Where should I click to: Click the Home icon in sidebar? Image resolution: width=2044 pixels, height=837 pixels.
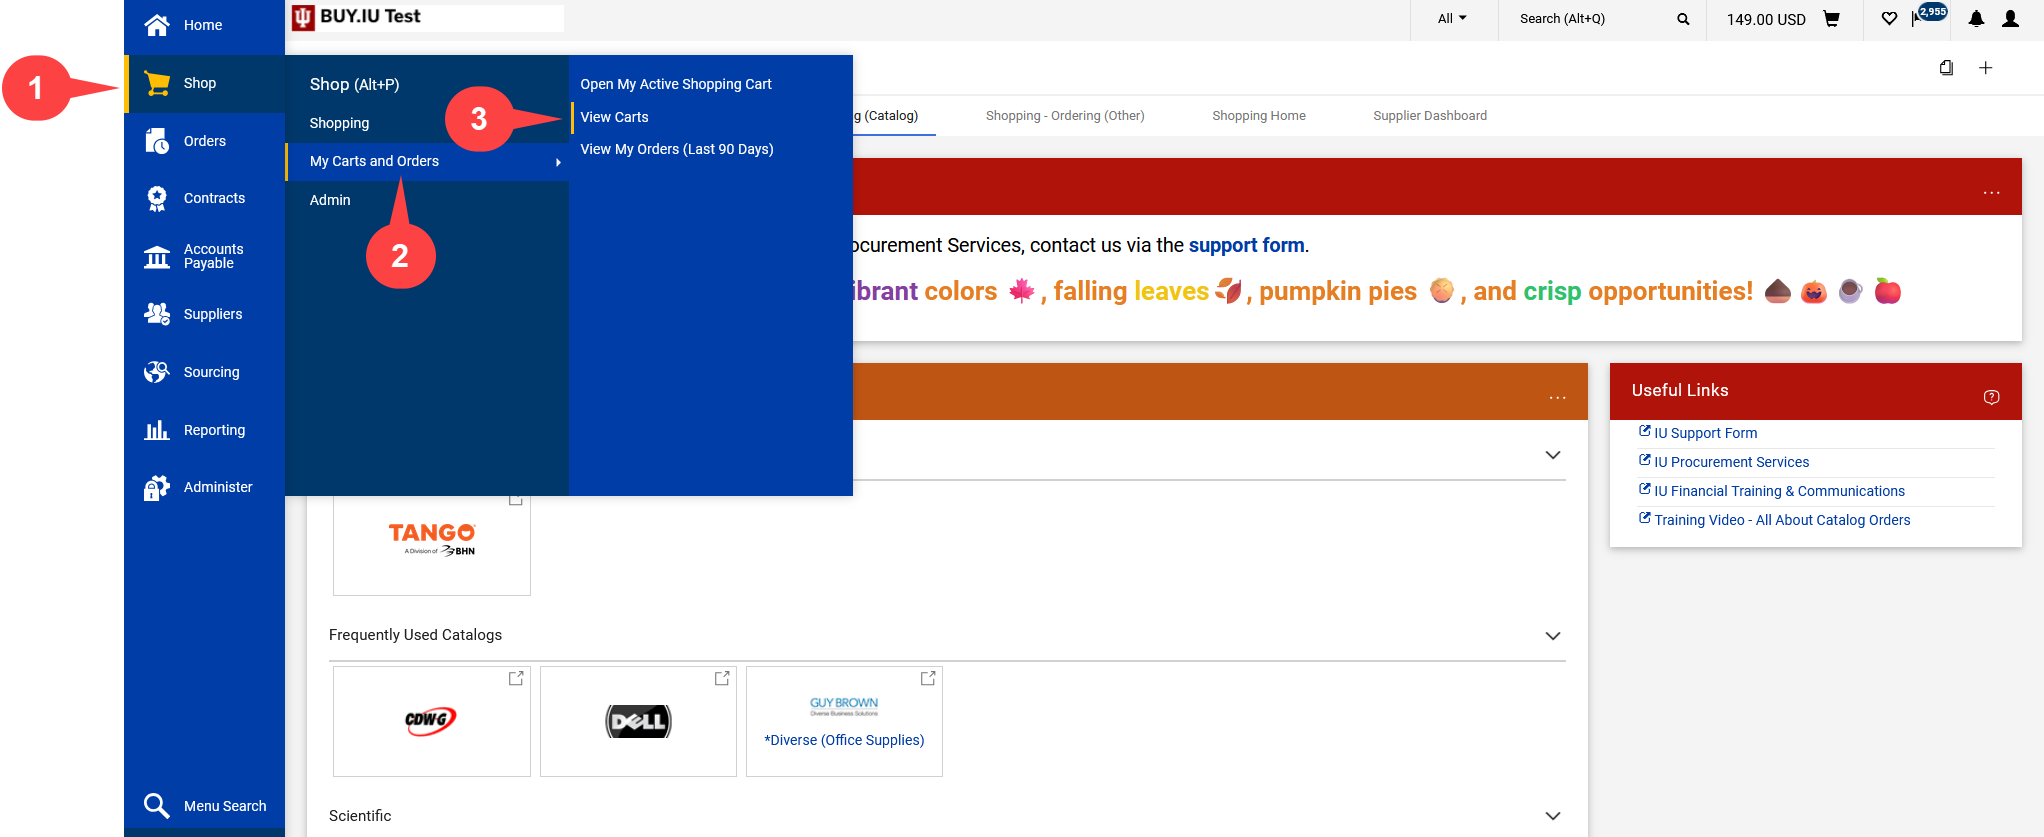[x=157, y=25]
